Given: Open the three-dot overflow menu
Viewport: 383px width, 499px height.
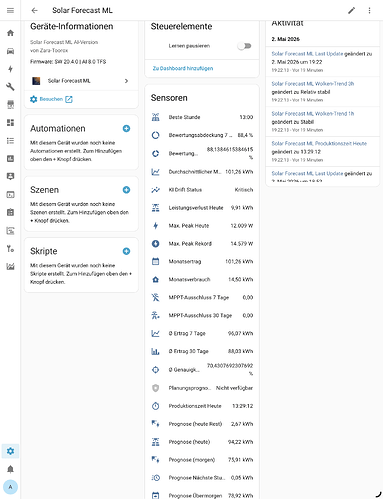Looking at the screenshot, I should pyautogui.click(x=369, y=11).
